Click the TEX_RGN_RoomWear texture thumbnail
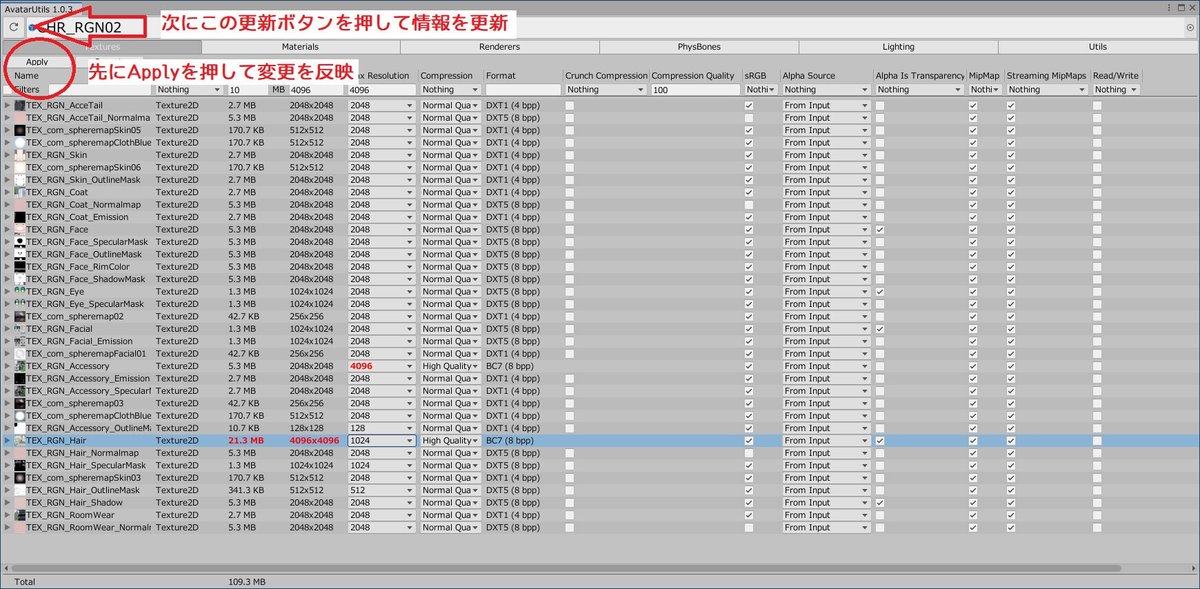Image resolution: width=1200 pixels, height=589 pixels. [x=19, y=515]
